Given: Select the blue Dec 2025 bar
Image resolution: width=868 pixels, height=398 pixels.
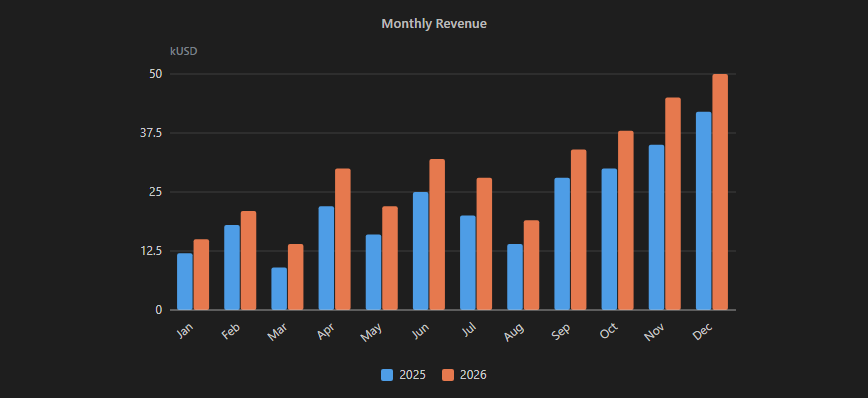Looking at the screenshot, I should tap(704, 211).
